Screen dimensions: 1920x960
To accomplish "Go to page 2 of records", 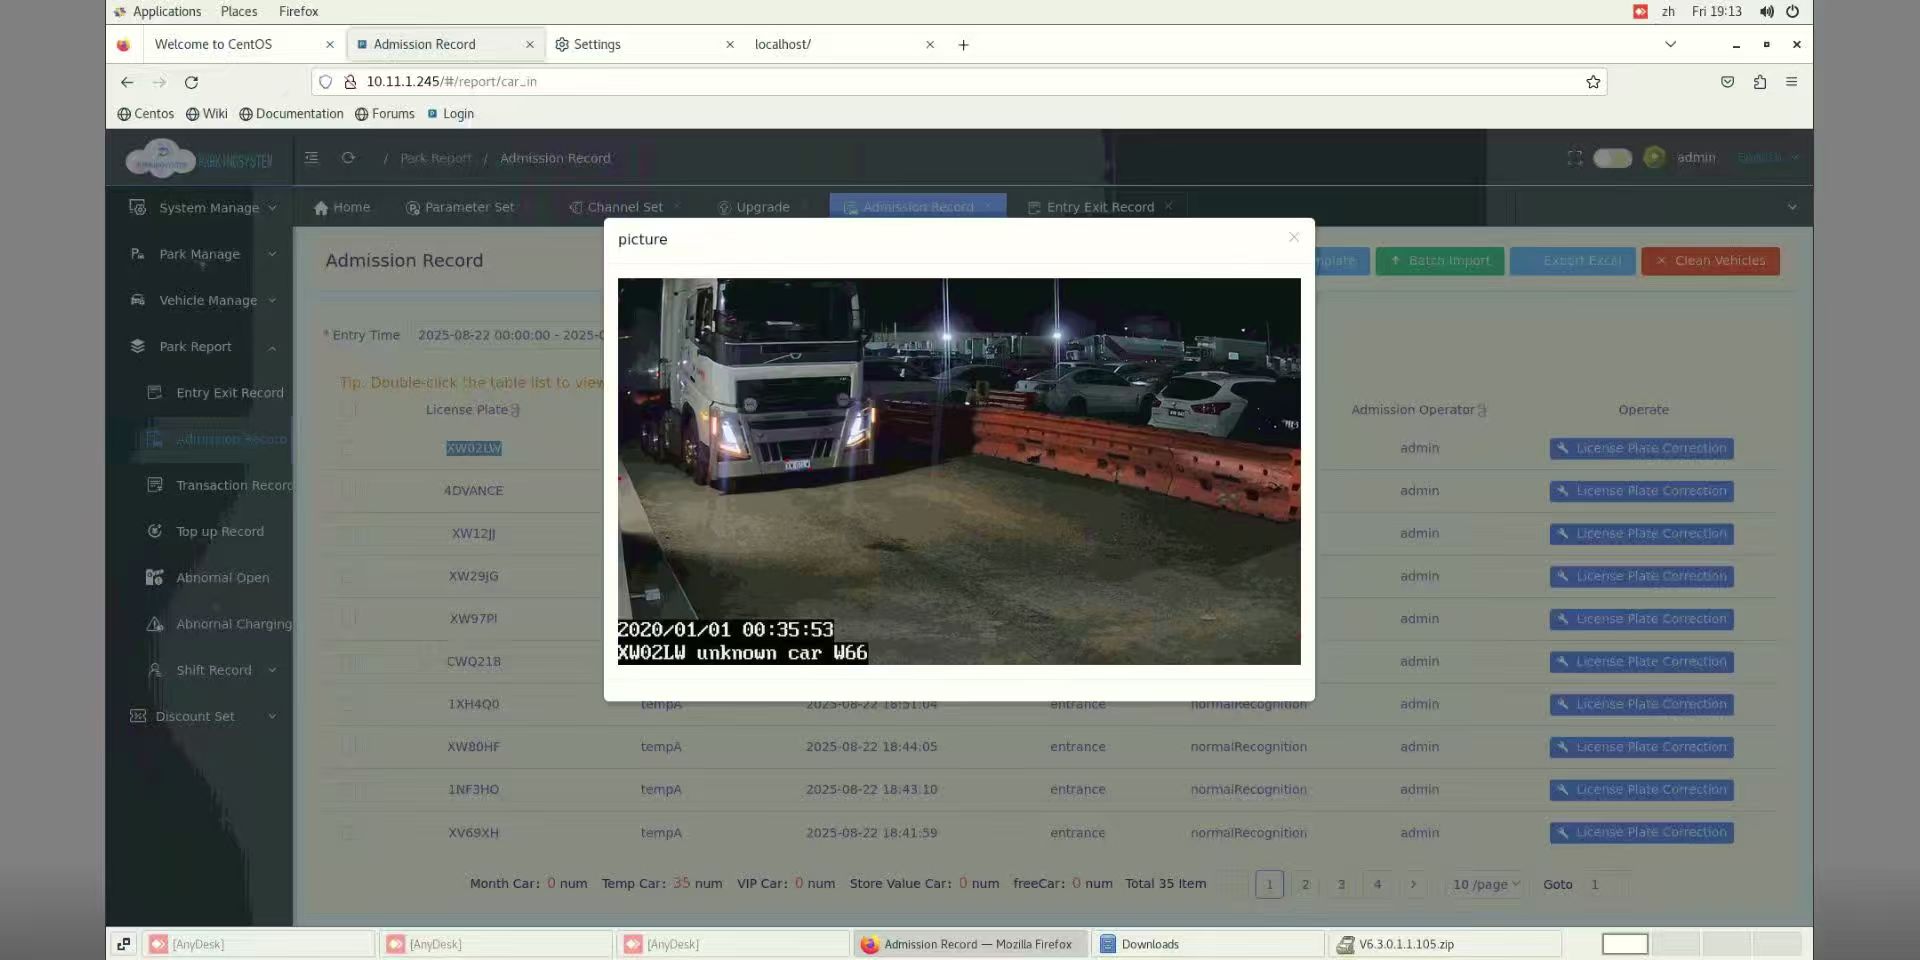I will click(1305, 884).
